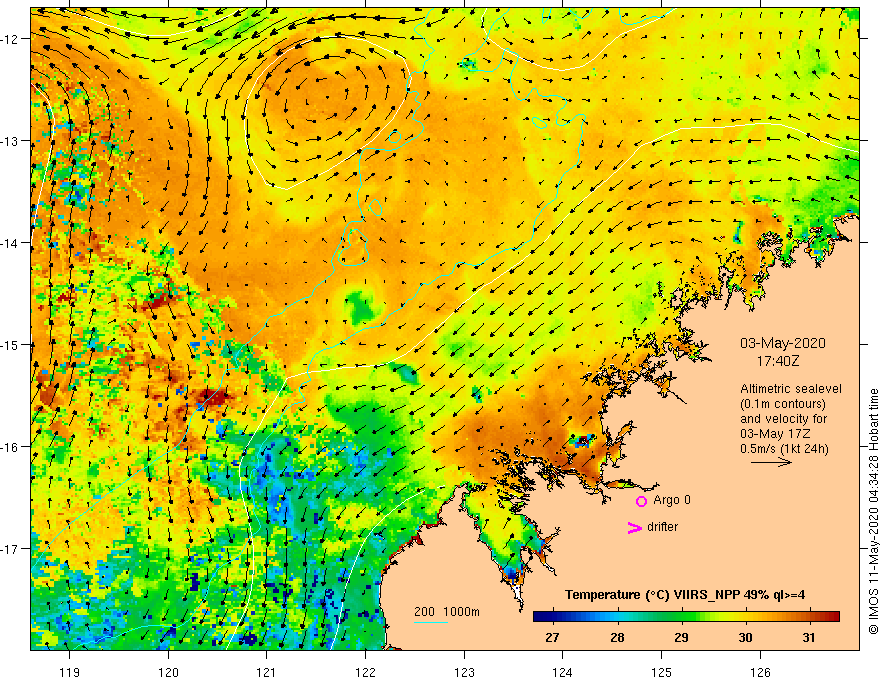Click the magenta Argo circle marker
Image resolution: width=880 pixels, height=680 pixels.
click(x=641, y=501)
